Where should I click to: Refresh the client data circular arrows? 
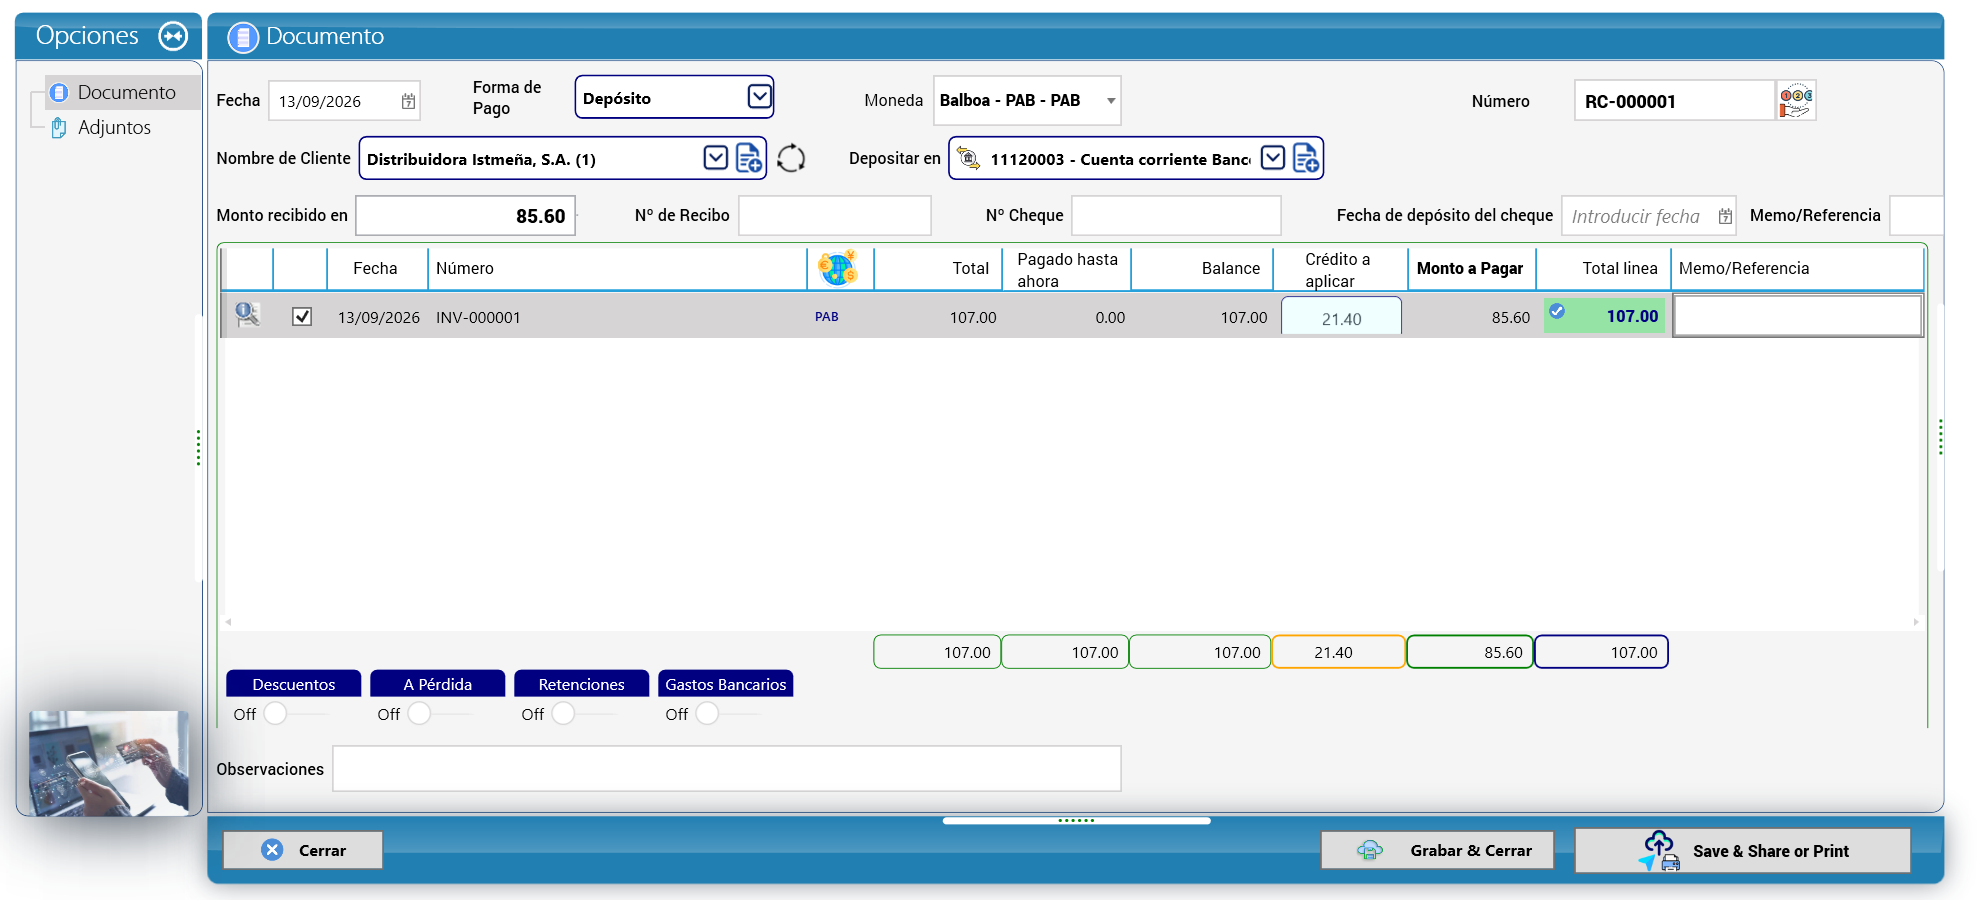tap(791, 158)
